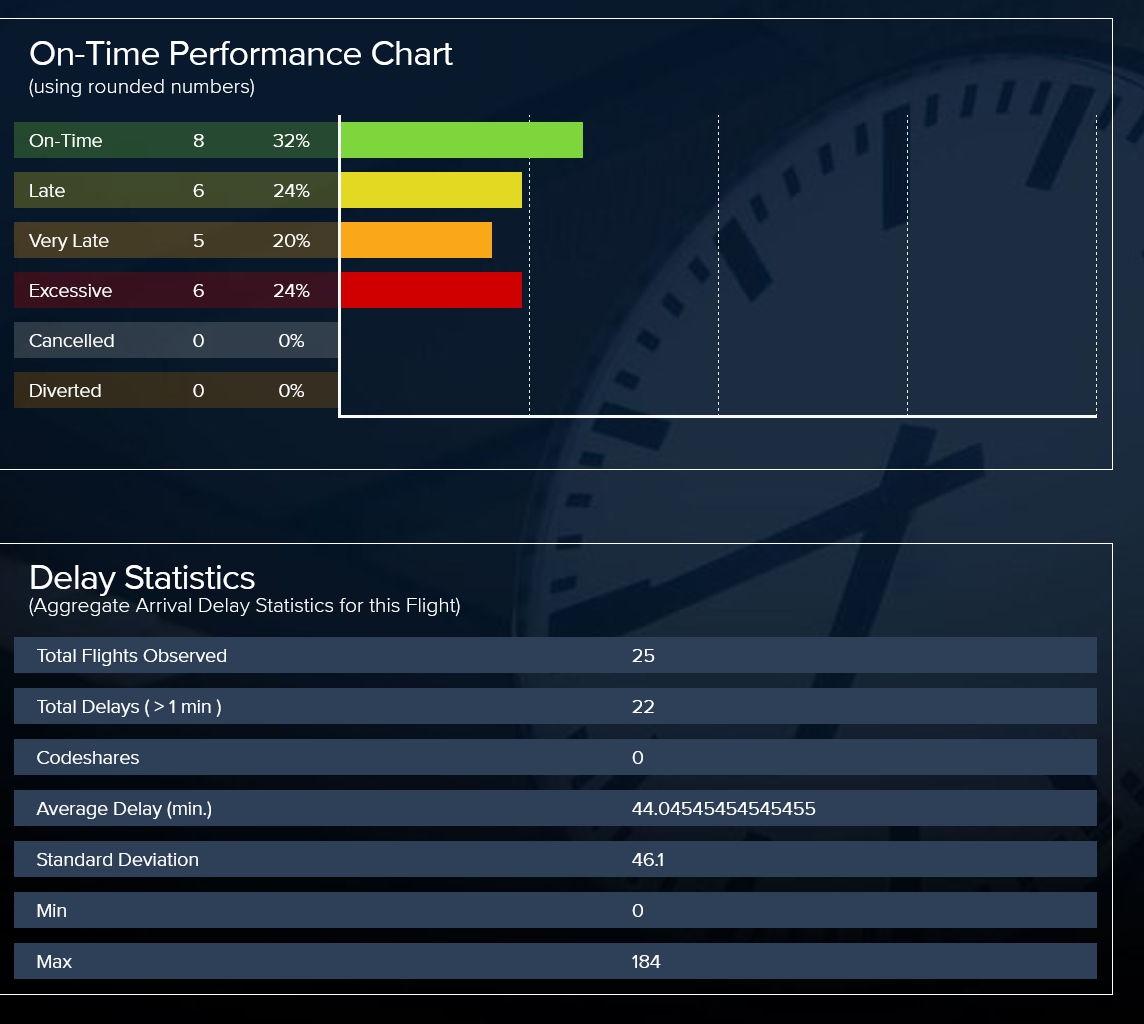
Task: Click the "using rounded numbers" subtitle
Action: [142, 87]
